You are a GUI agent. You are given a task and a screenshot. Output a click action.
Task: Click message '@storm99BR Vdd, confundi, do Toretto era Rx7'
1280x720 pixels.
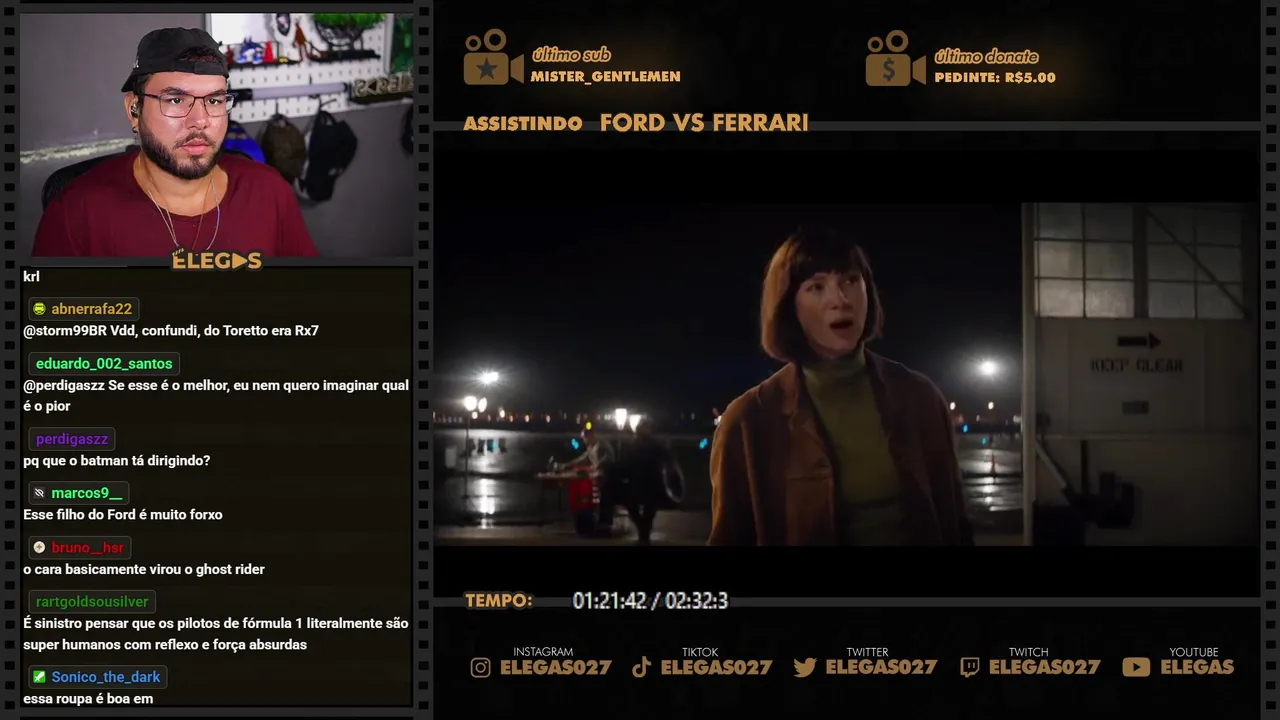171,331
